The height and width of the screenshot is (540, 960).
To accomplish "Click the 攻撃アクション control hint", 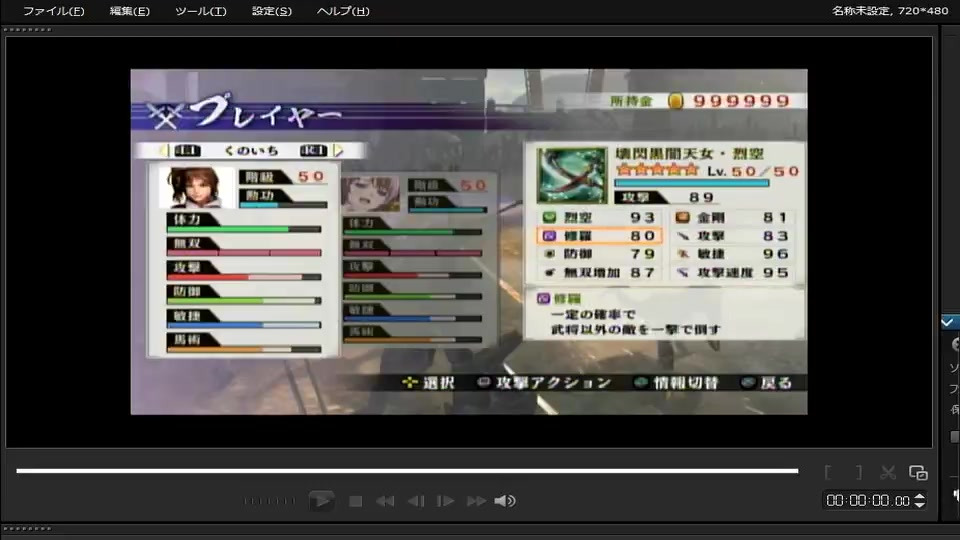I will coord(544,383).
